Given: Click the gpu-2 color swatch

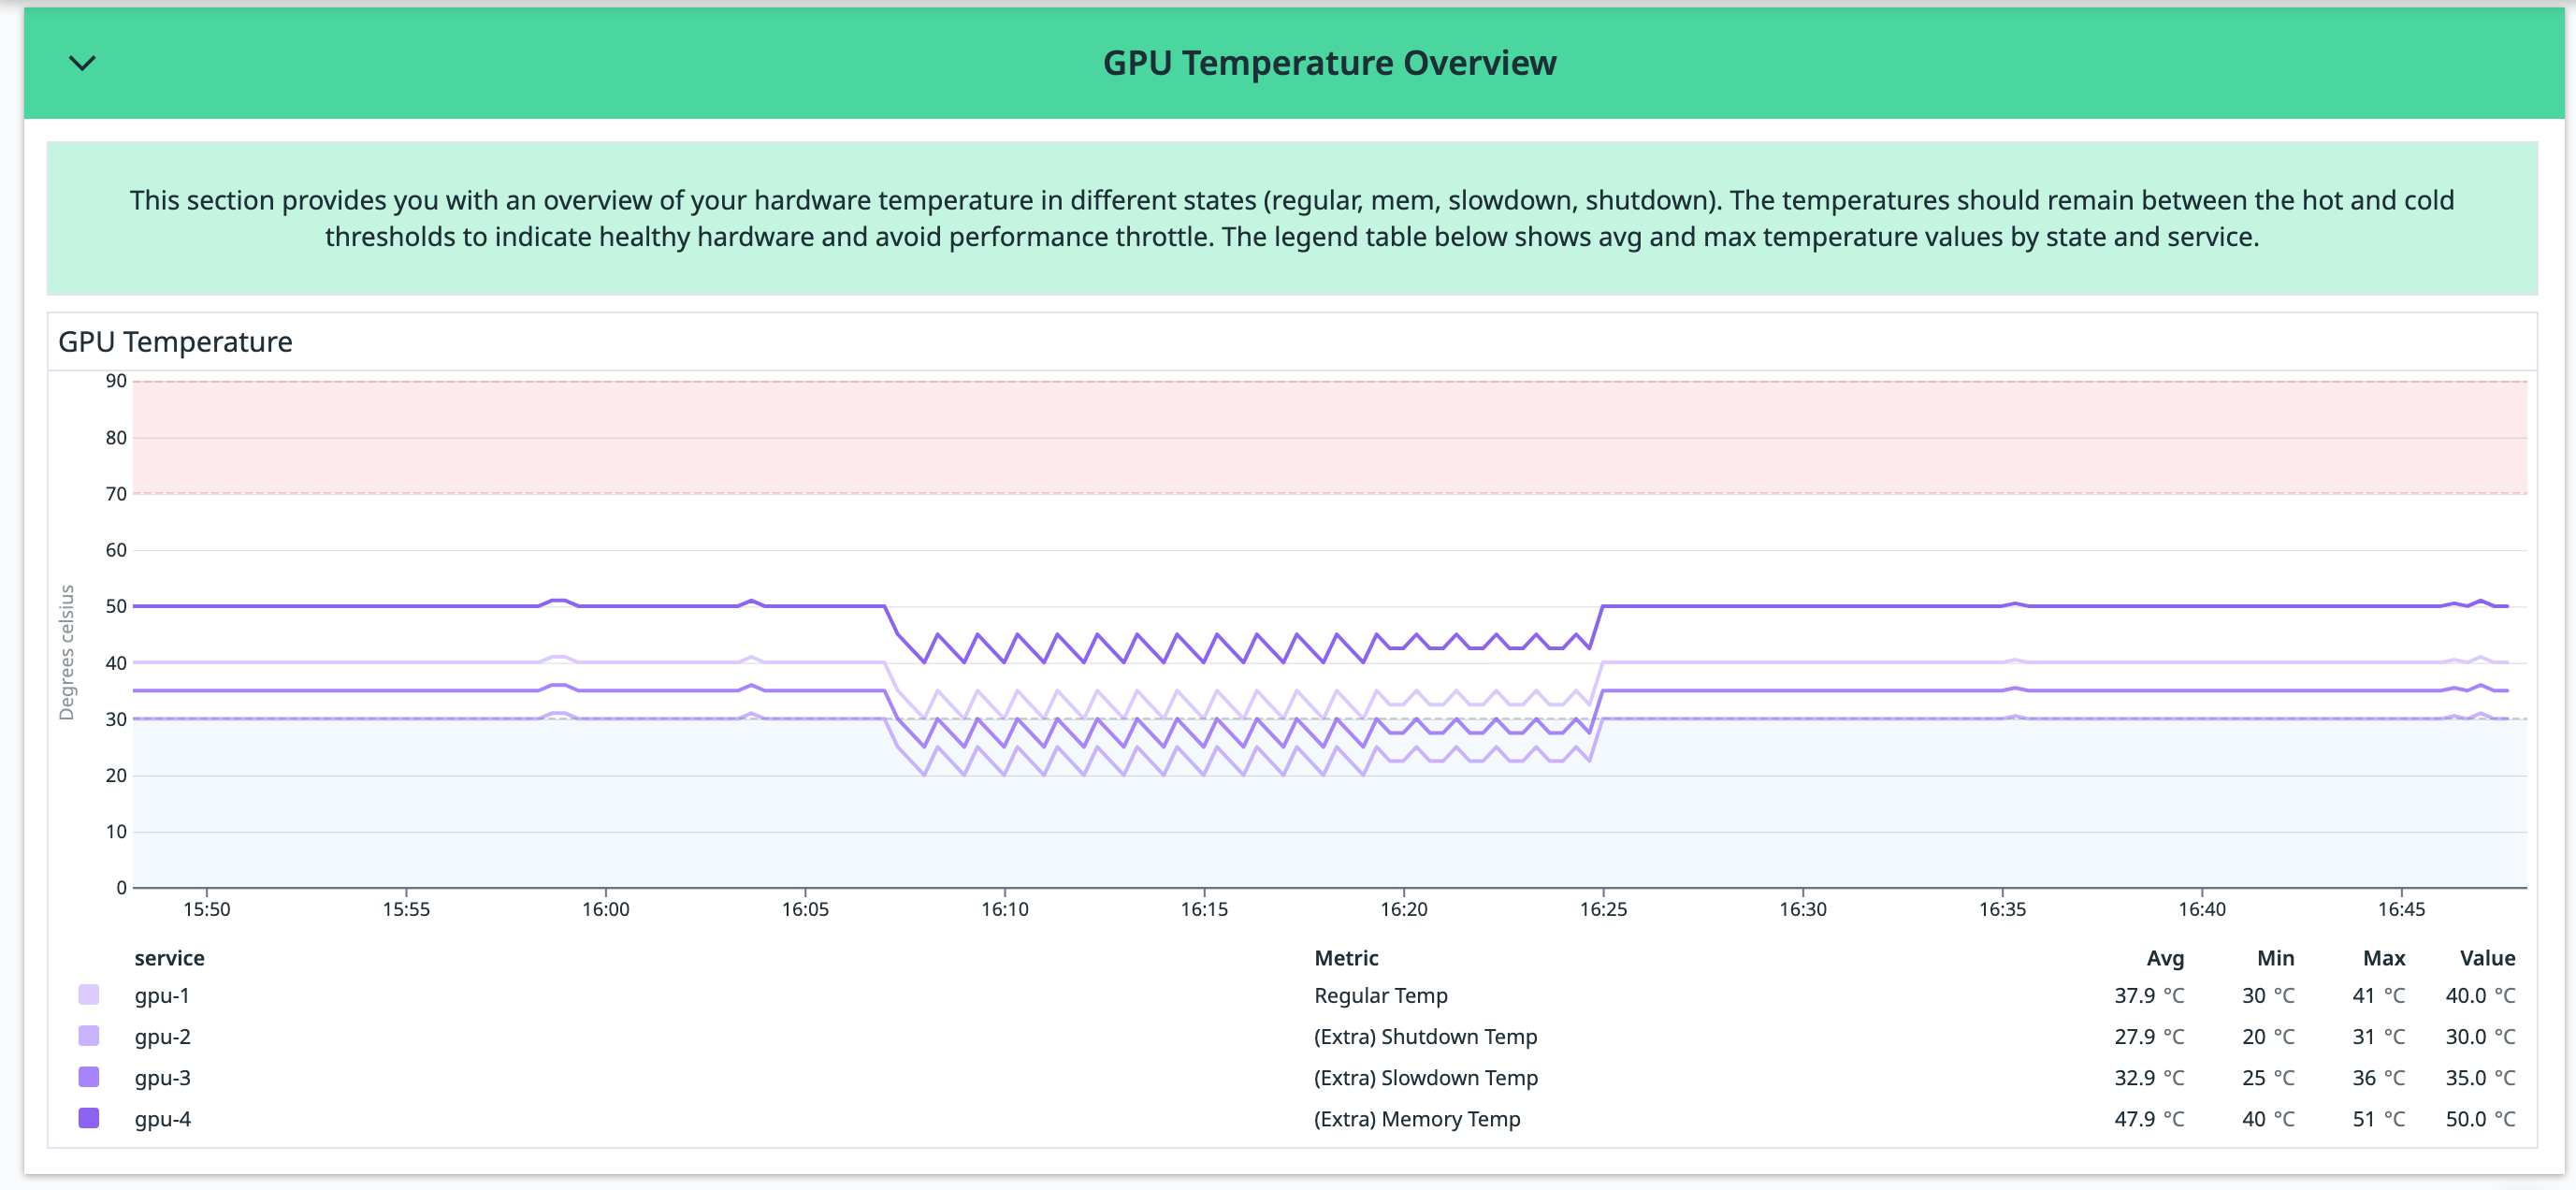Looking at the screenshot, I should pyautogui.click(x=88, y=1036).
